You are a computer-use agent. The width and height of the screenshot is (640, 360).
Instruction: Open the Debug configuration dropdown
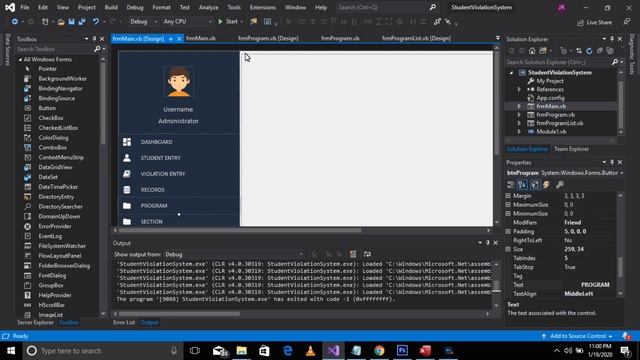pyautogui.click(x=144, y=22)
